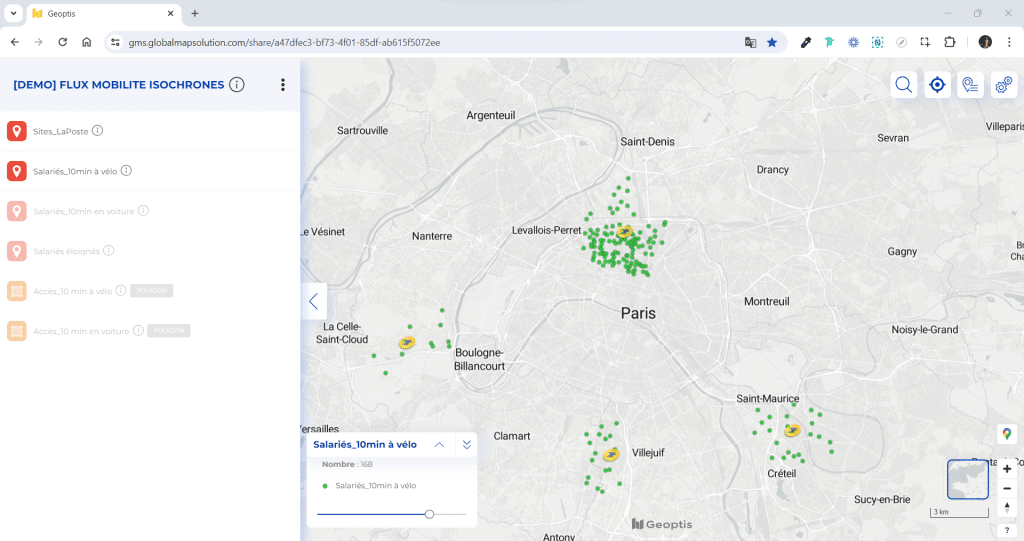Screen dimensions: 1024x541
Task: Click the Nanterre map label
Action: click(432, 237)
